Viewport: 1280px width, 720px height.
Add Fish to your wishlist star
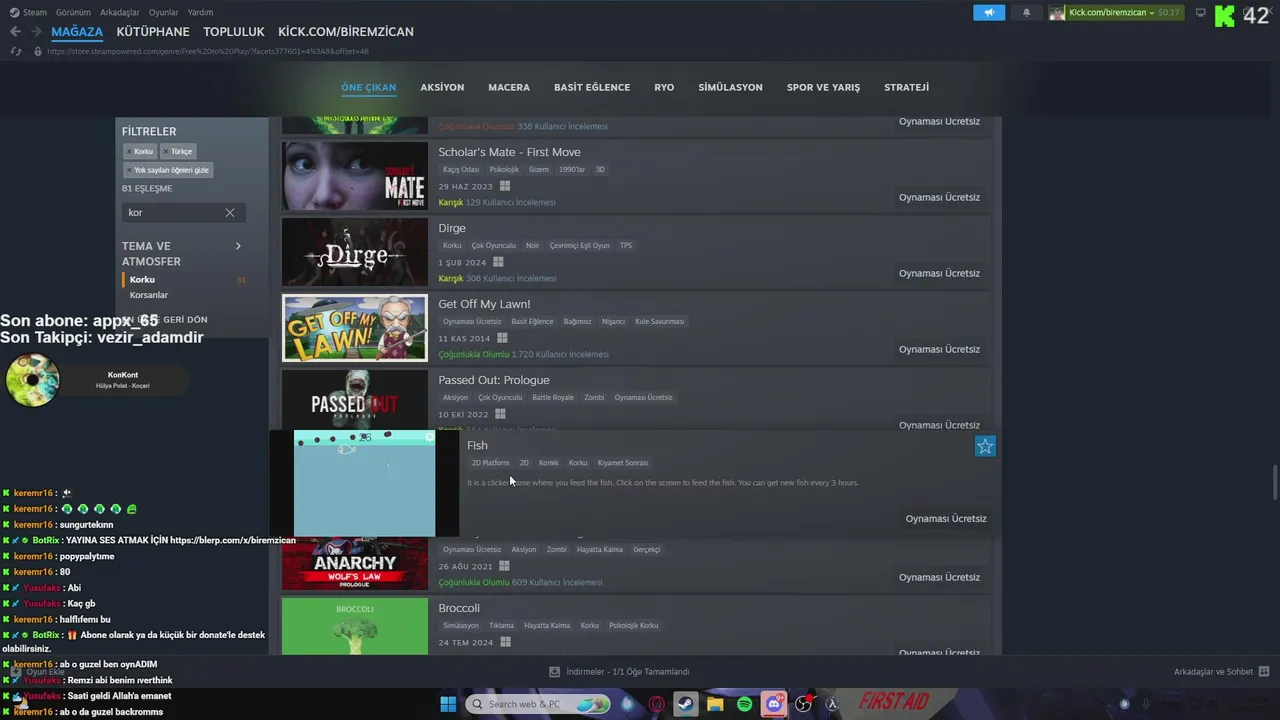[x=985, y=446]
